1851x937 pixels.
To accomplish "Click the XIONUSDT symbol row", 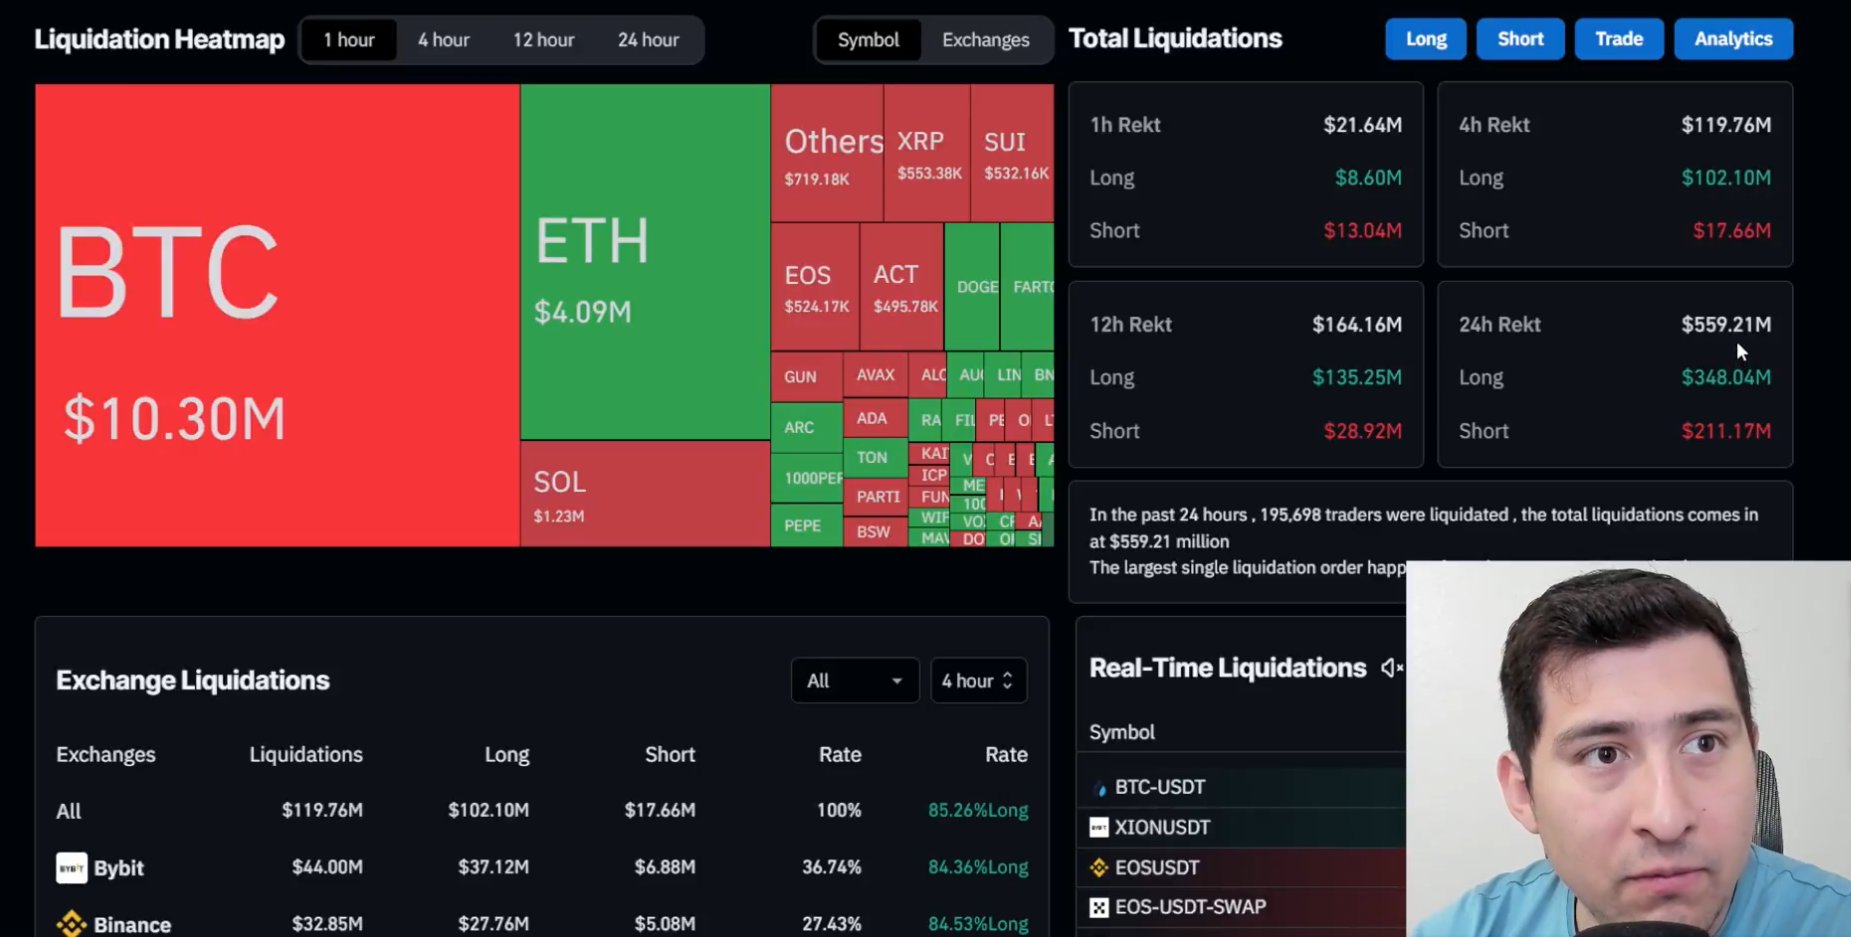I will tap(1241, 827).
